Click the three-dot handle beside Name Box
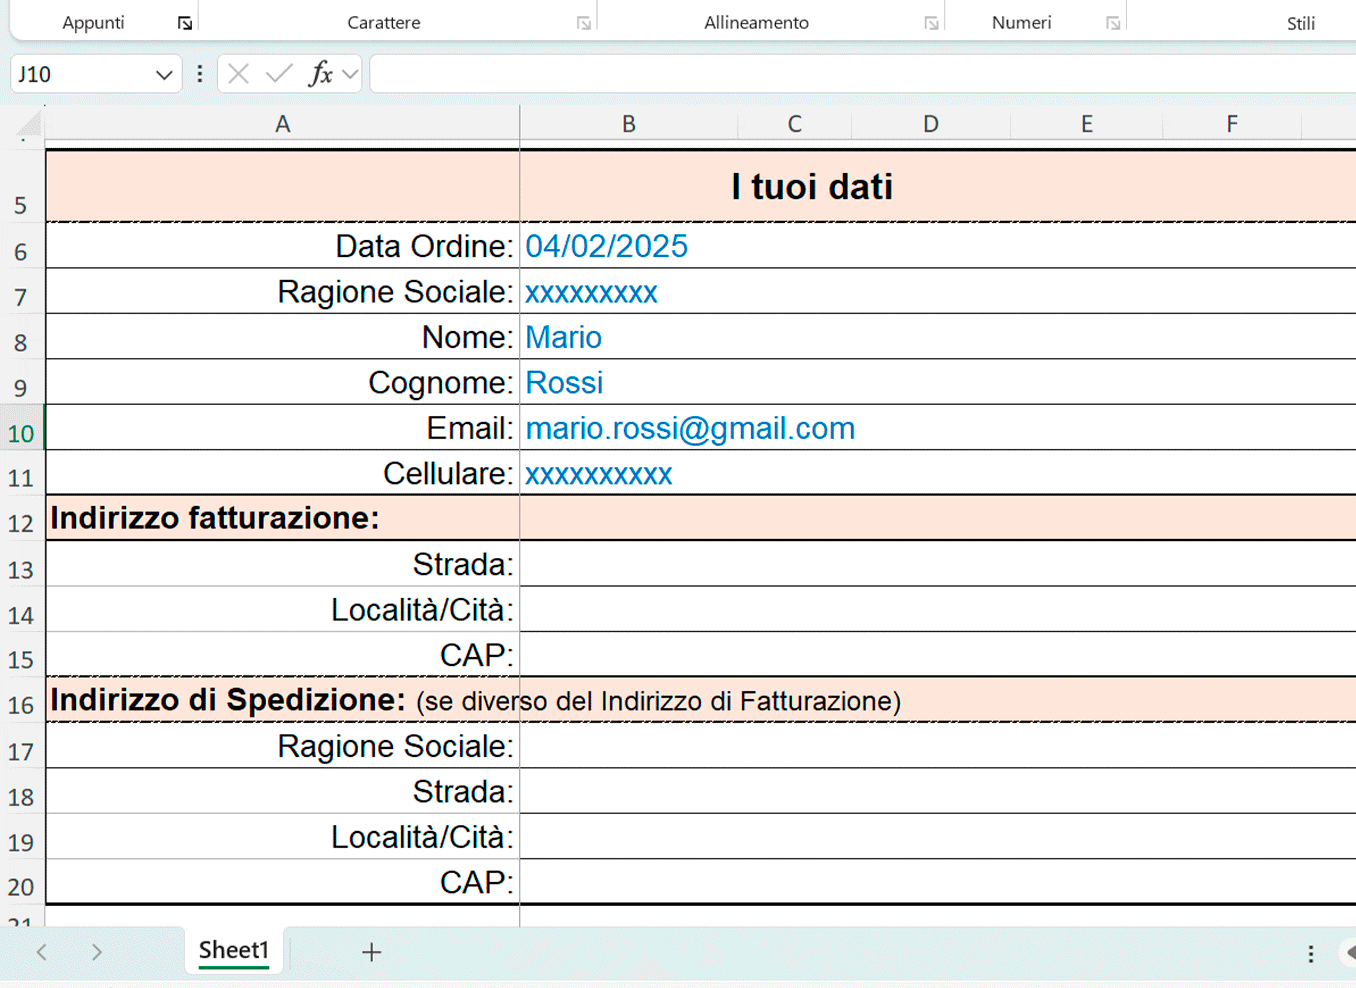The width and height of the screenshot is (1356, 988). (x=200, y=74)
